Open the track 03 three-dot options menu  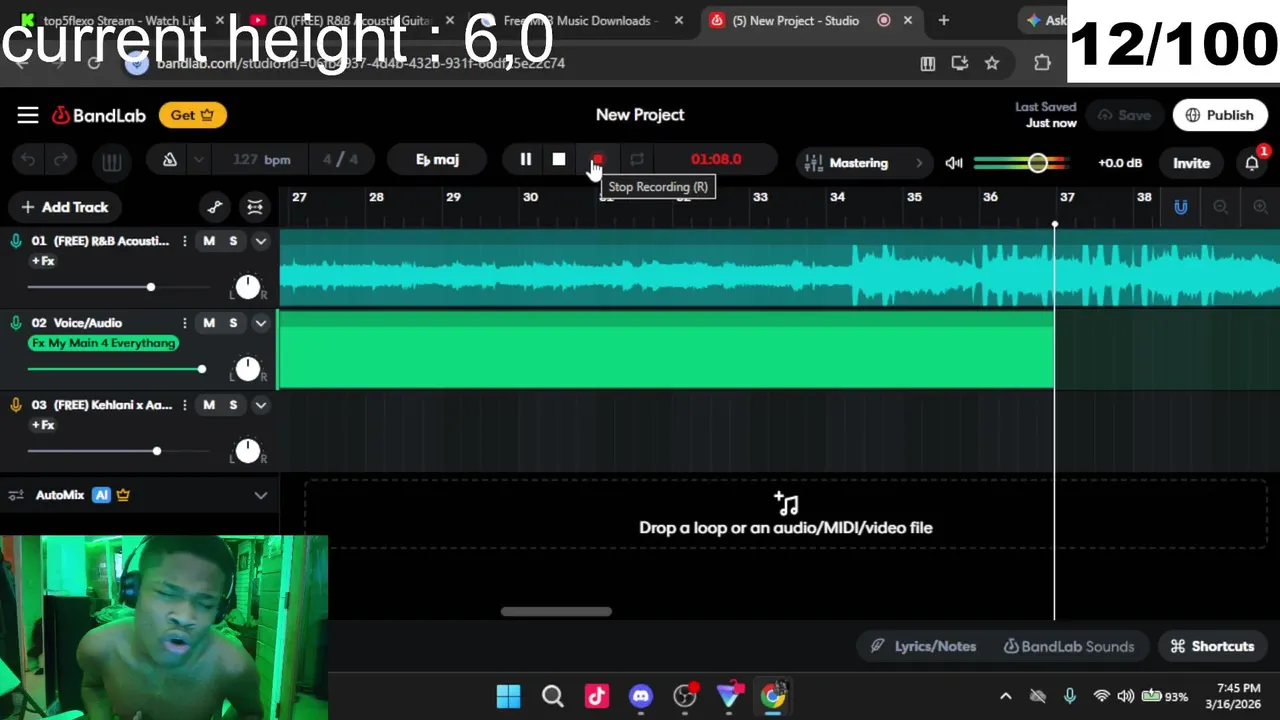[x=184, y=405]
